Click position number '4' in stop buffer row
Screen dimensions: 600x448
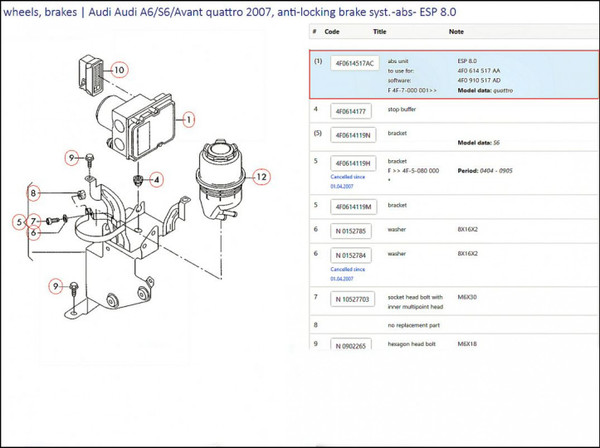click(x=316, y=109)
